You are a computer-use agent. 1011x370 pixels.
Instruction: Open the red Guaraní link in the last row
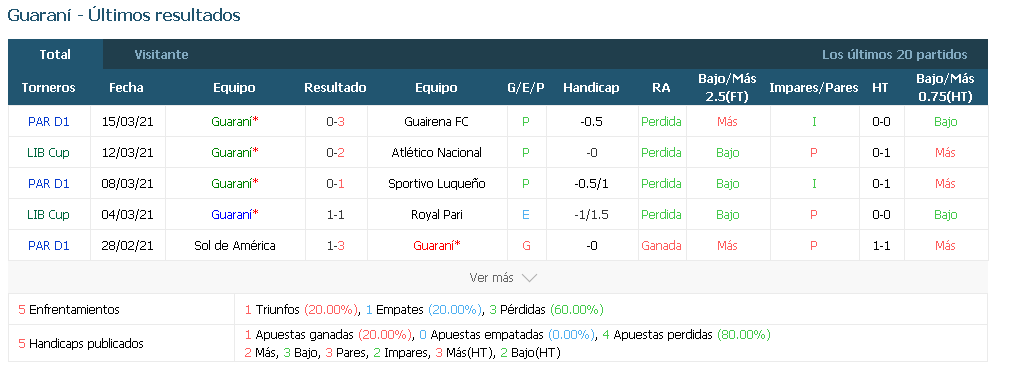[437, 246]
